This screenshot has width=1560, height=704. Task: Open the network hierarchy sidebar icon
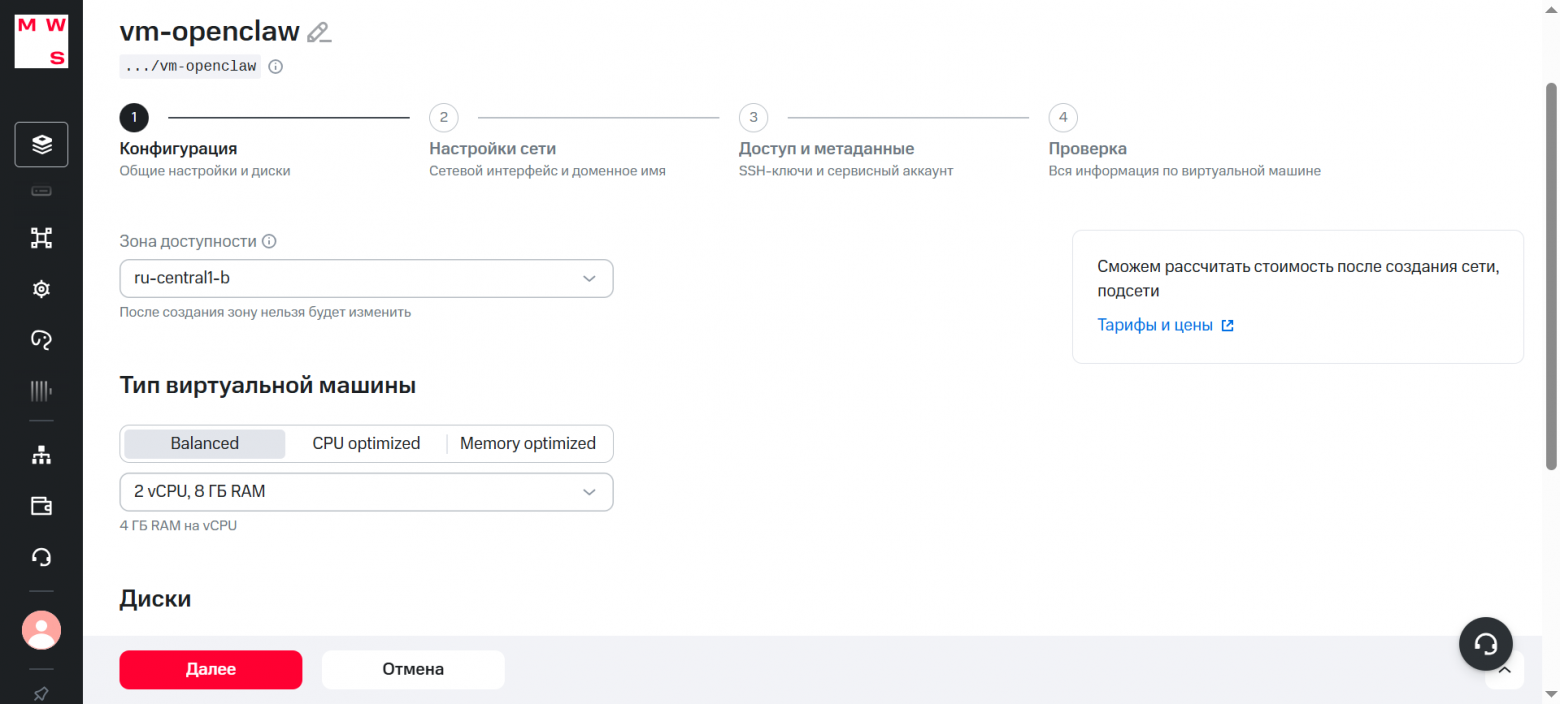[x=40, y=454]
